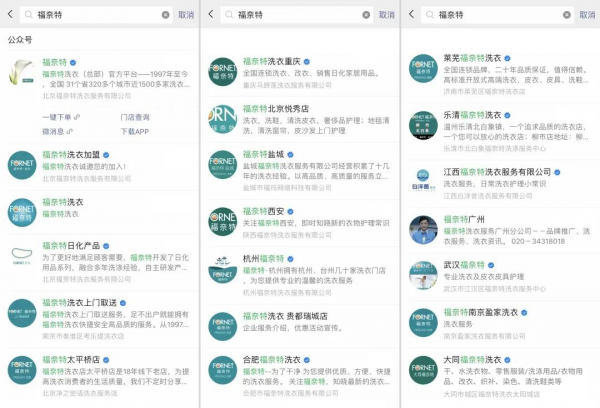Open avatar of 合肥福奈特洗衣
600x408 pixels.
coord(223,370)
